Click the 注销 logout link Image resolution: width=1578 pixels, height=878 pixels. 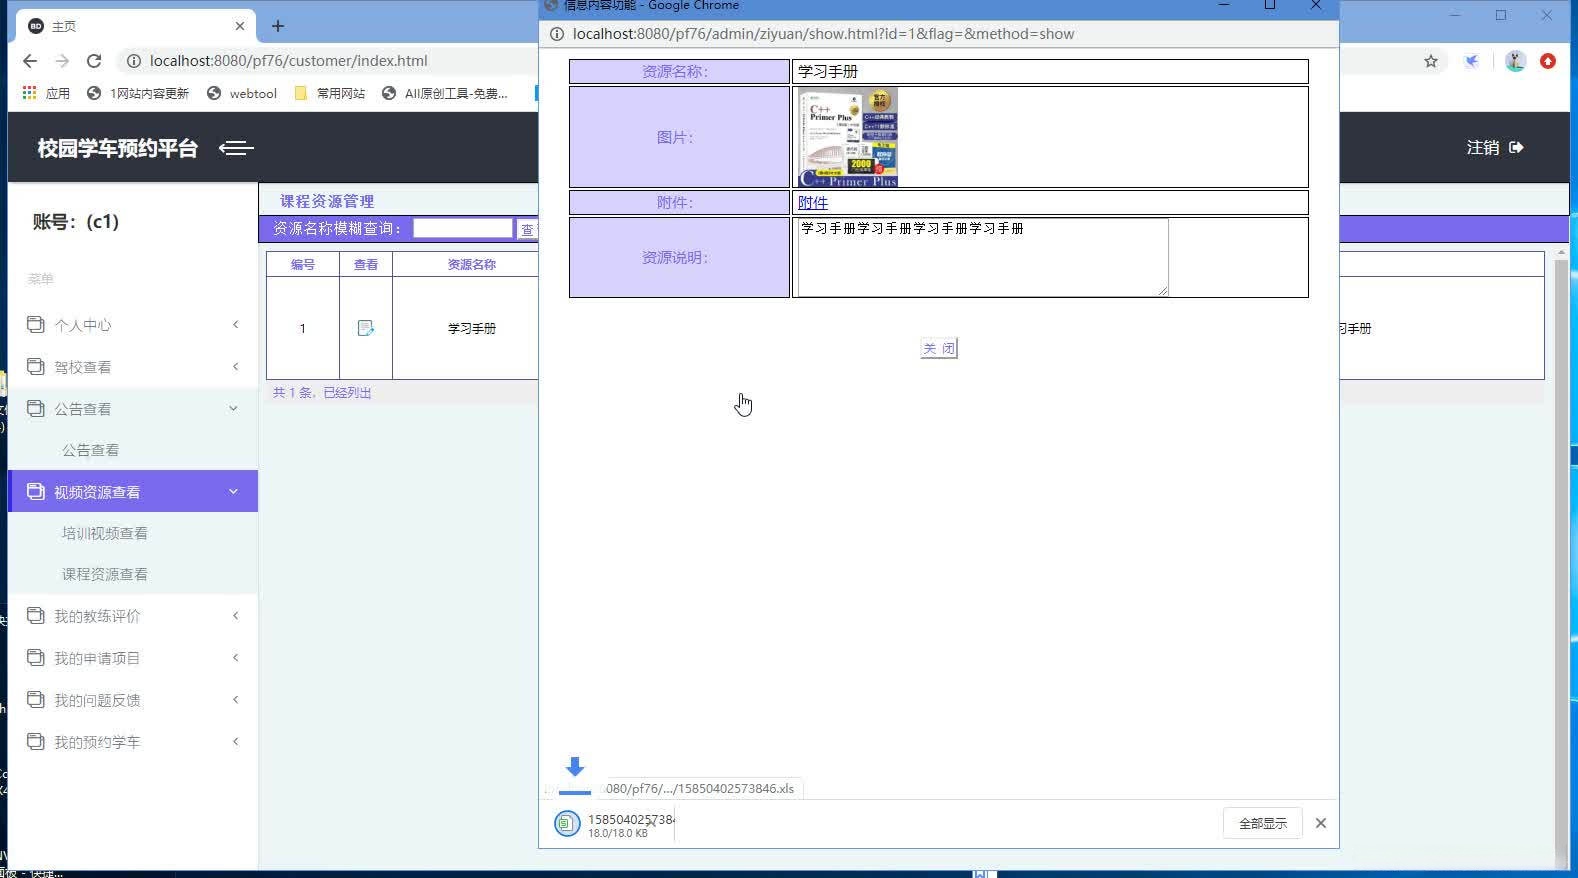(x=1483, y=147)
